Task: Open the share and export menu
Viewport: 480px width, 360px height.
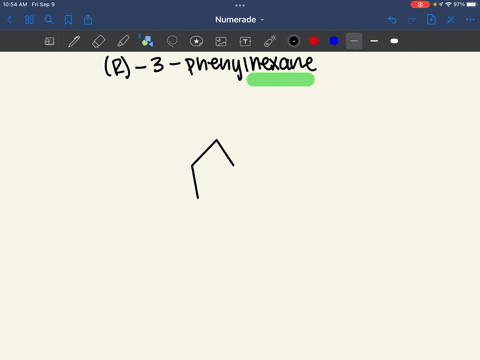Action: (x=88, y=20)
